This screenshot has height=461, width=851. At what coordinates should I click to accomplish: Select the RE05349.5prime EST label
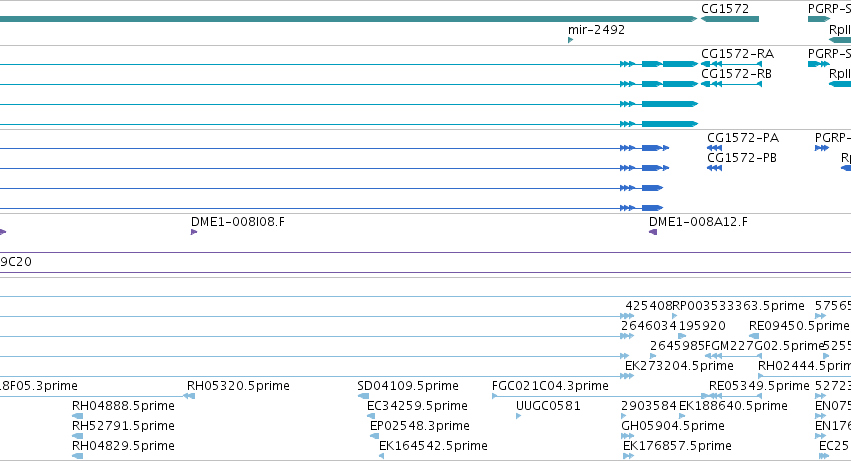point(759,386)
